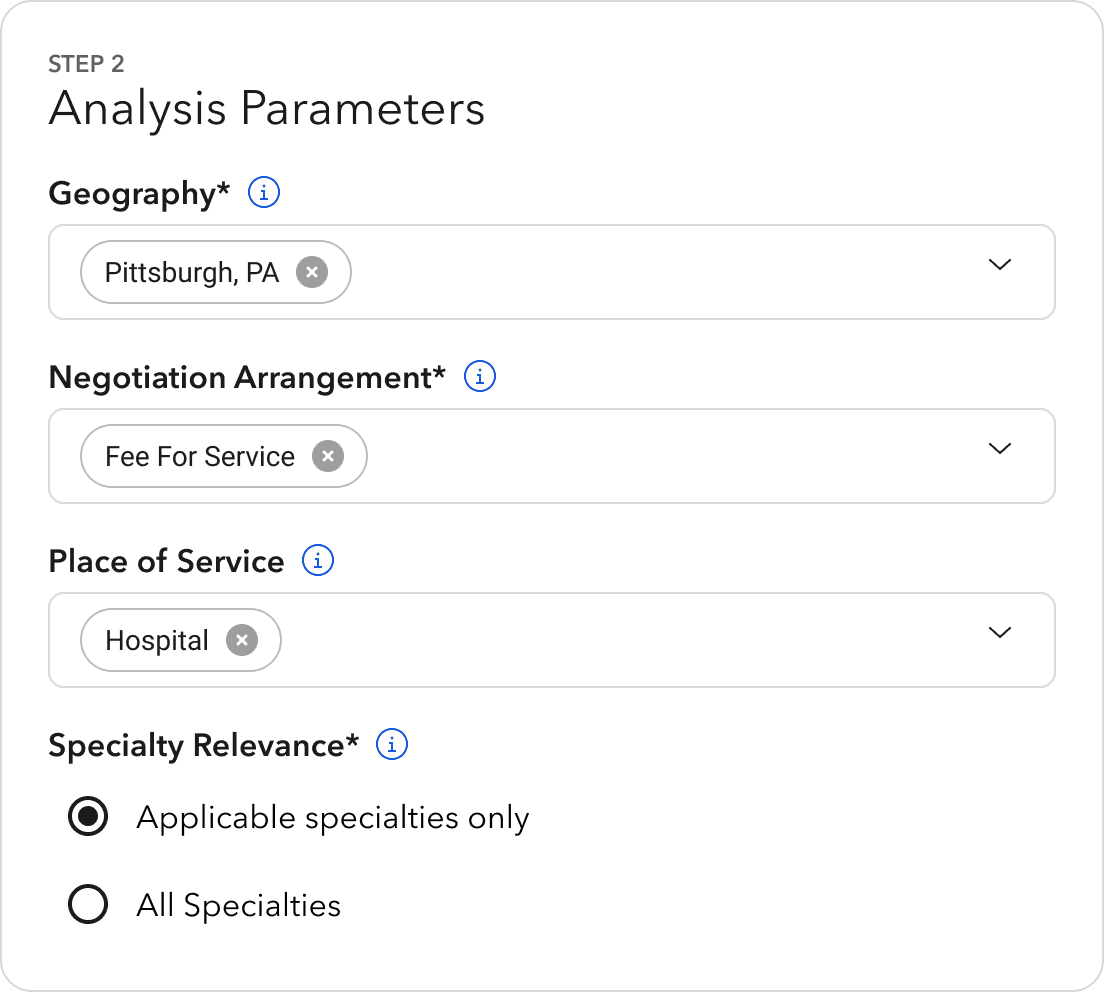Click empty area in the Geography field
This screenshot has height=992, width=1104.
[650, 272]
